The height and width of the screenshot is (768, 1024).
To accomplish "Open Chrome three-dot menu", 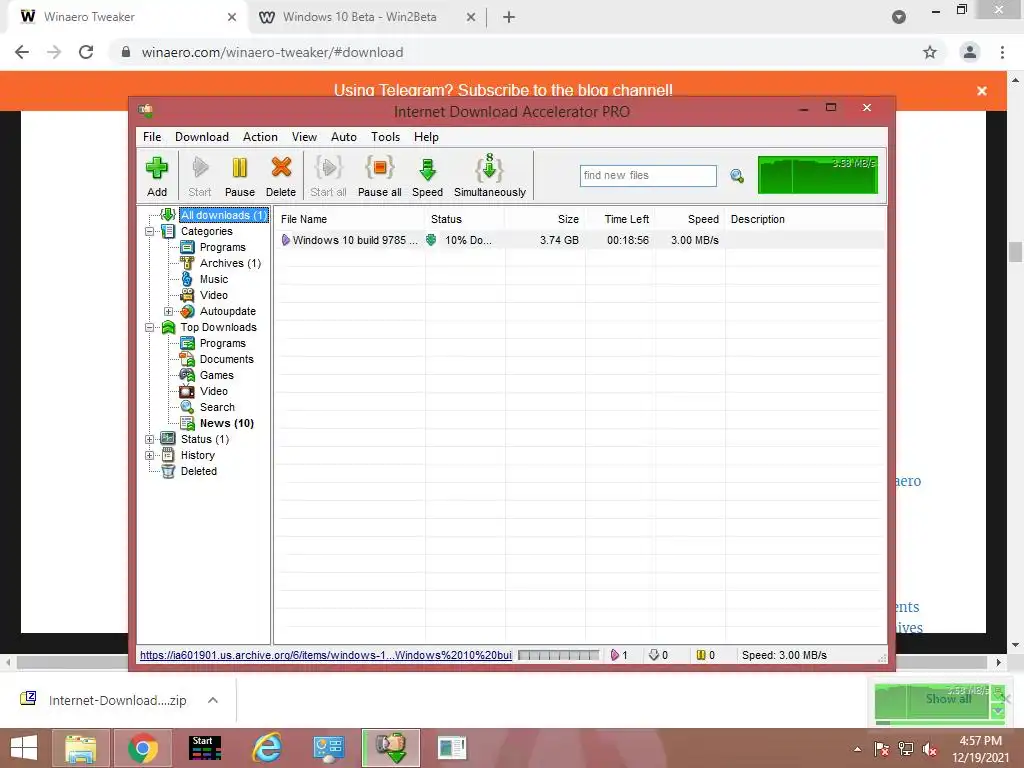I will [x=1002, y=52].
